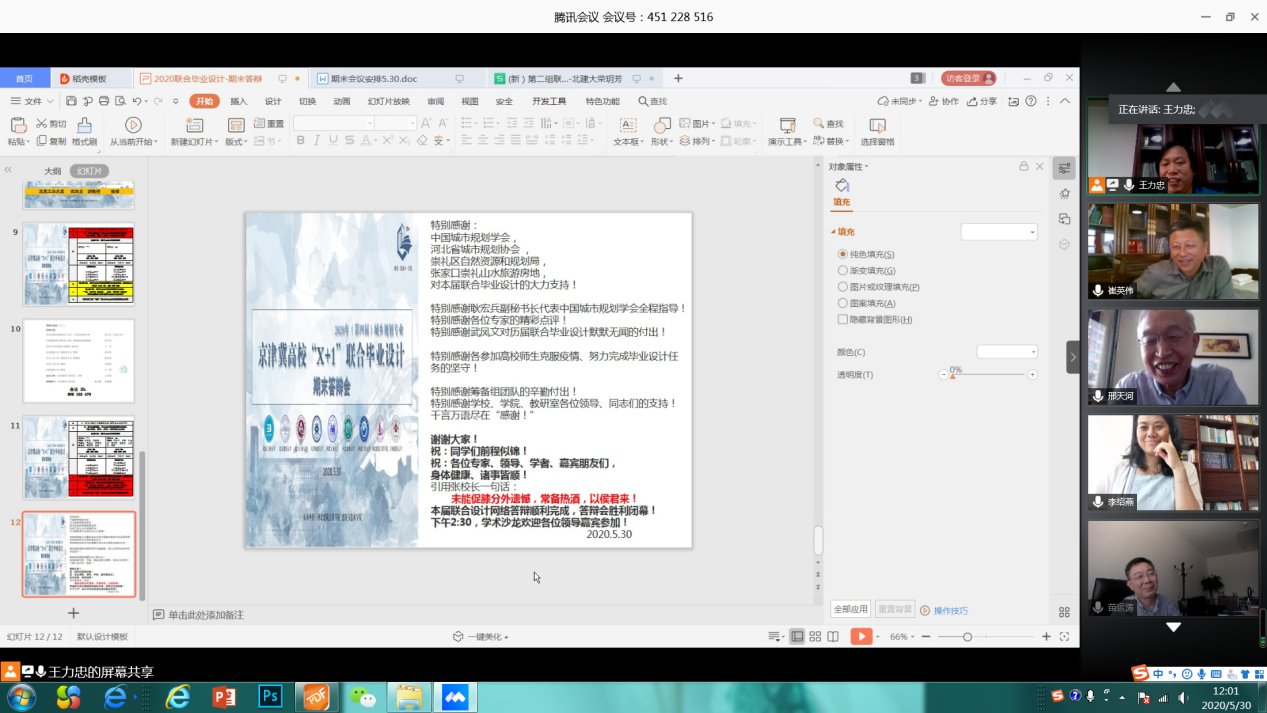This screenshot has width=1267, height=713.
Task: Switch to 期末会议安排5.30.doc document tab
Action: click(373, 79)
